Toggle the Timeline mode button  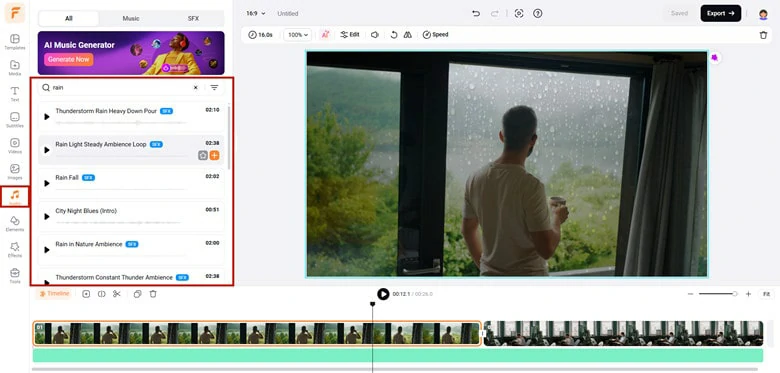54,294
